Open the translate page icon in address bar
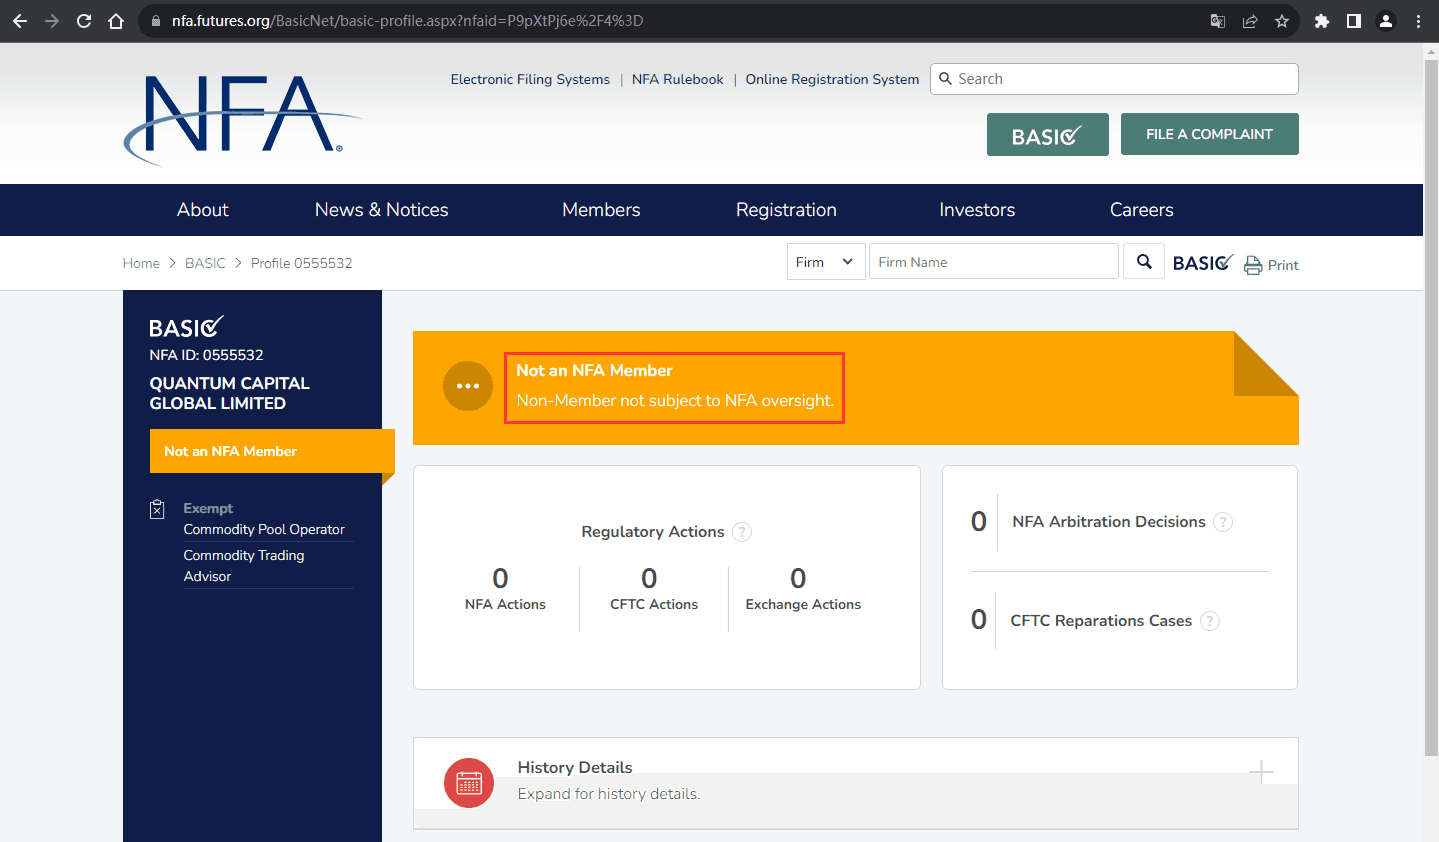 click(1218, 21)
